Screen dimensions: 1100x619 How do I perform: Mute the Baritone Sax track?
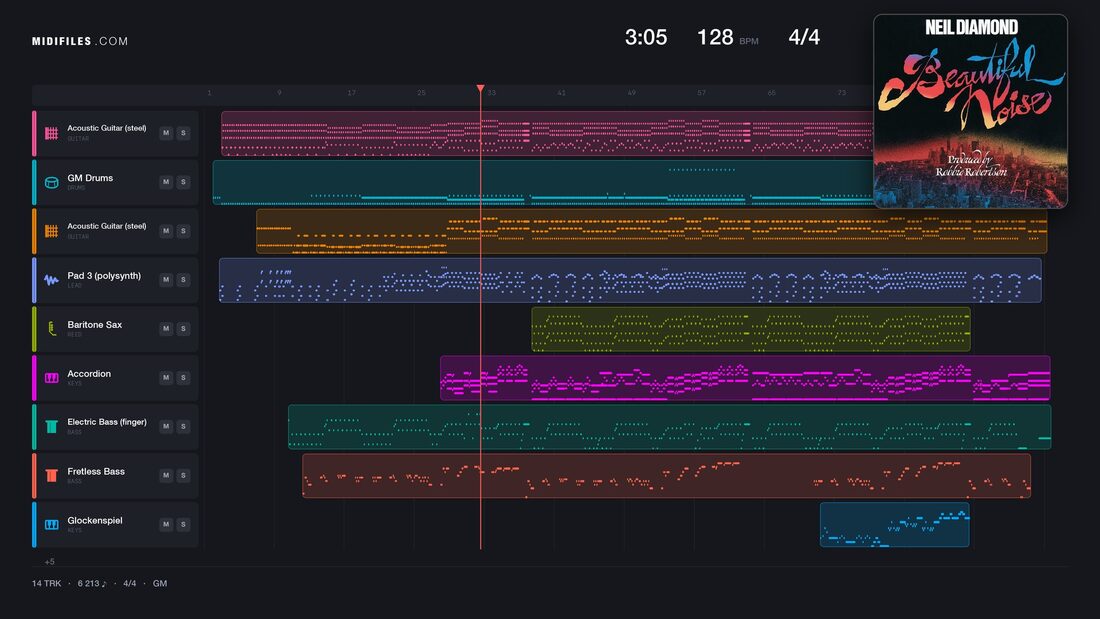pyautogui.click(x=166, y=328)
